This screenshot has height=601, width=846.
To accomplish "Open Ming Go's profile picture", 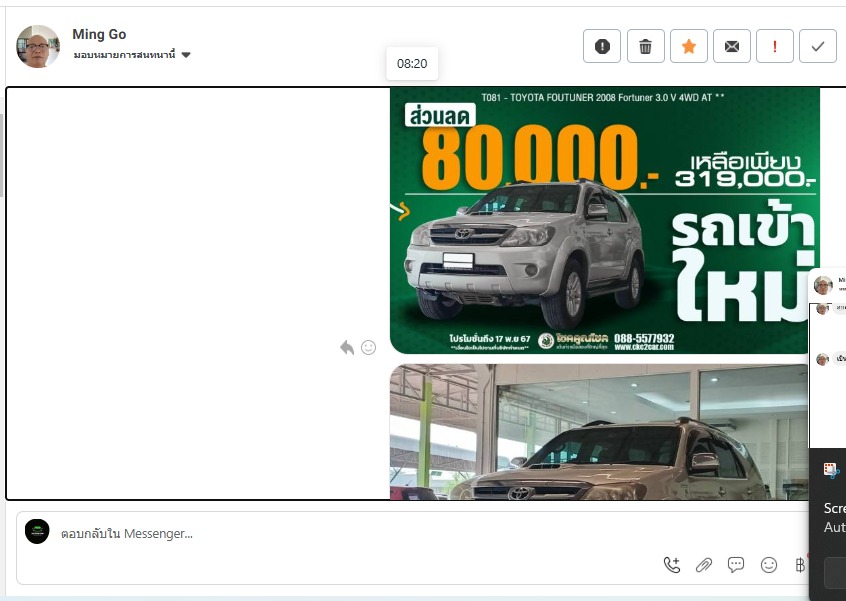I will tap(38, 46).
